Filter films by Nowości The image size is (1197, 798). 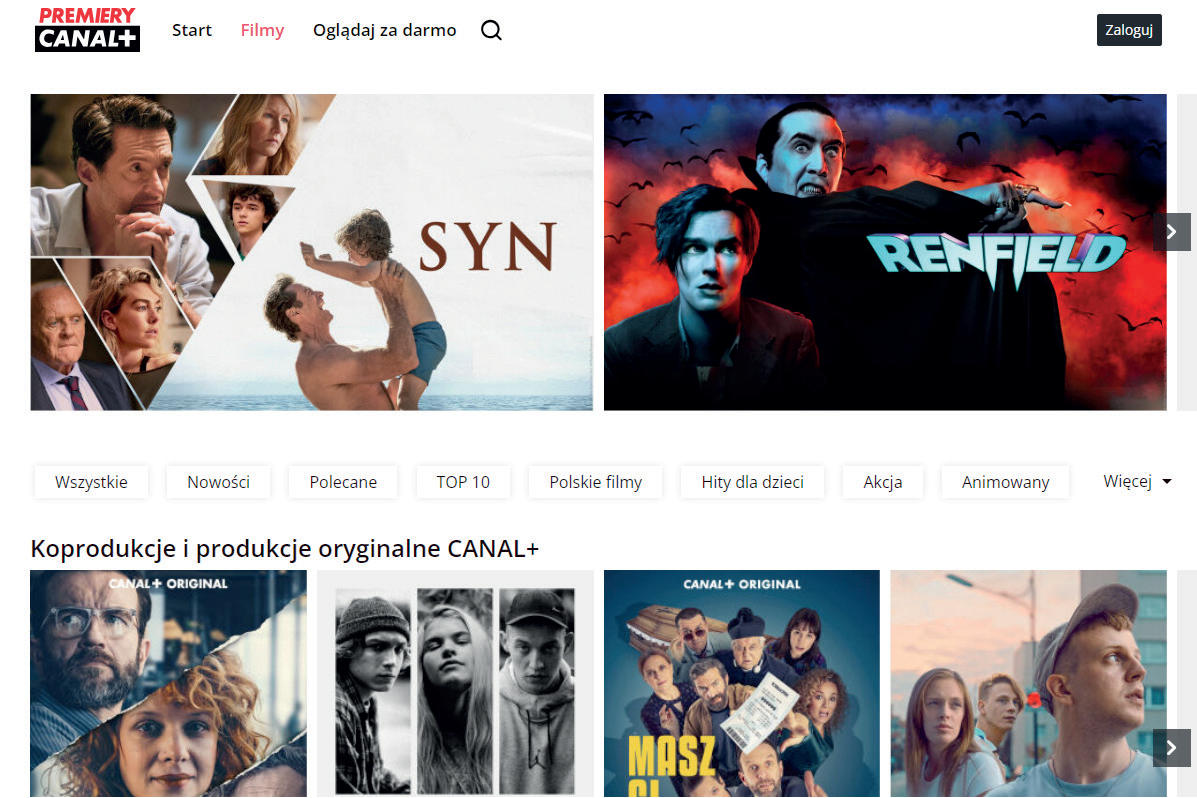pos(218,482)
